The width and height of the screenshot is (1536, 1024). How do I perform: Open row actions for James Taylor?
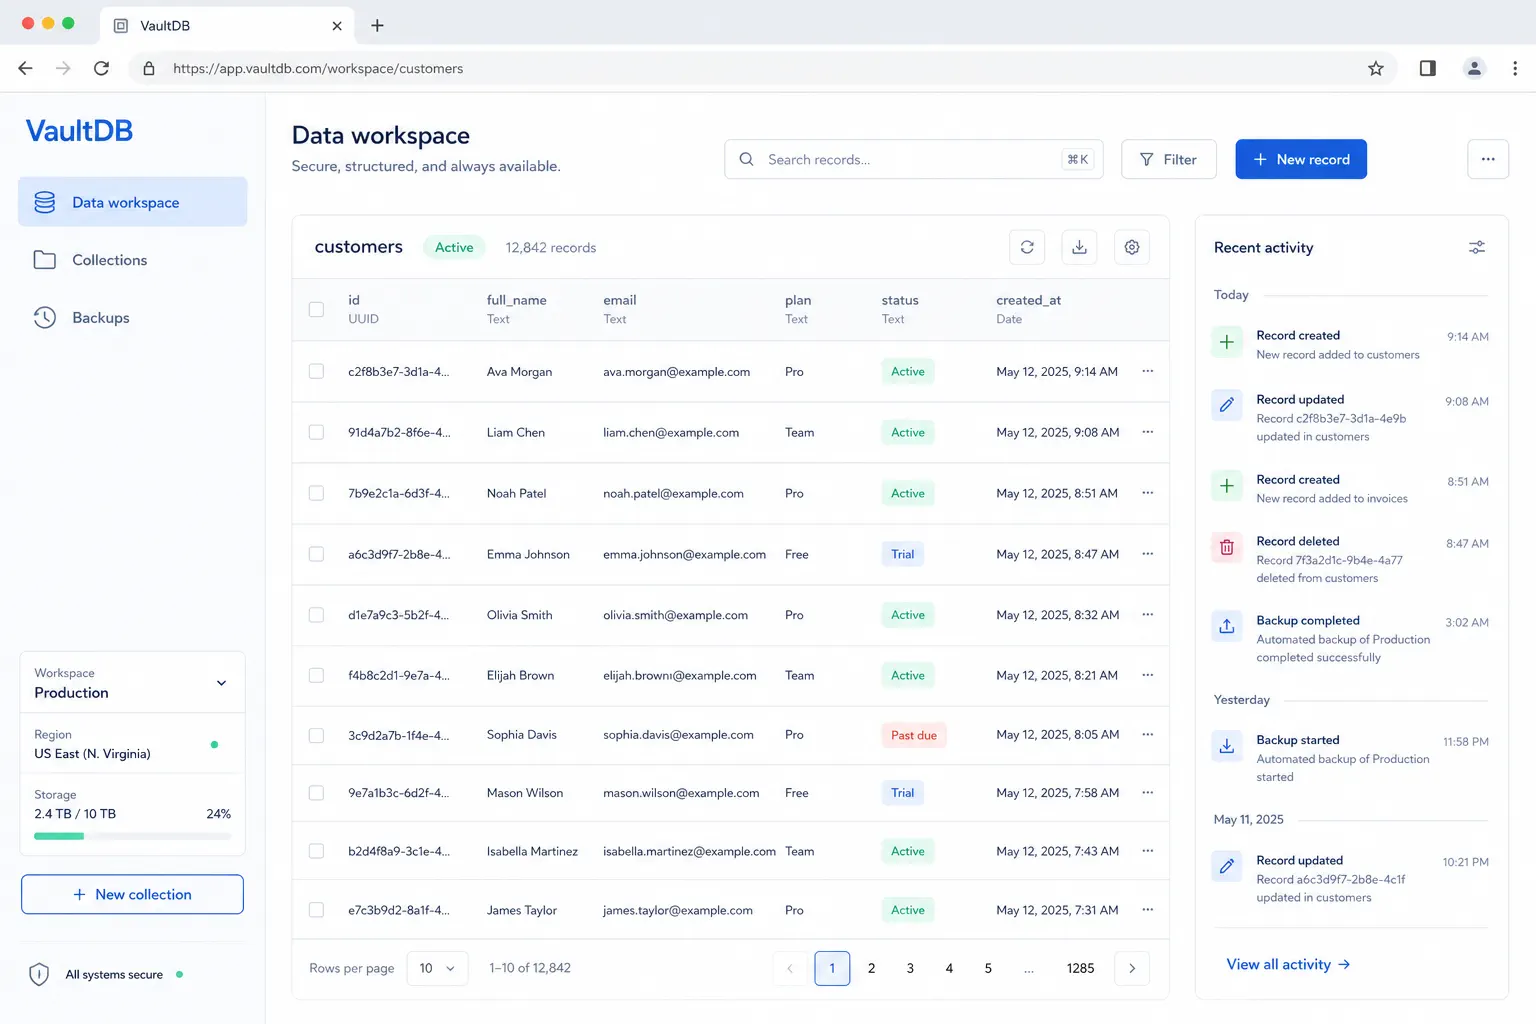(1148, 910)
